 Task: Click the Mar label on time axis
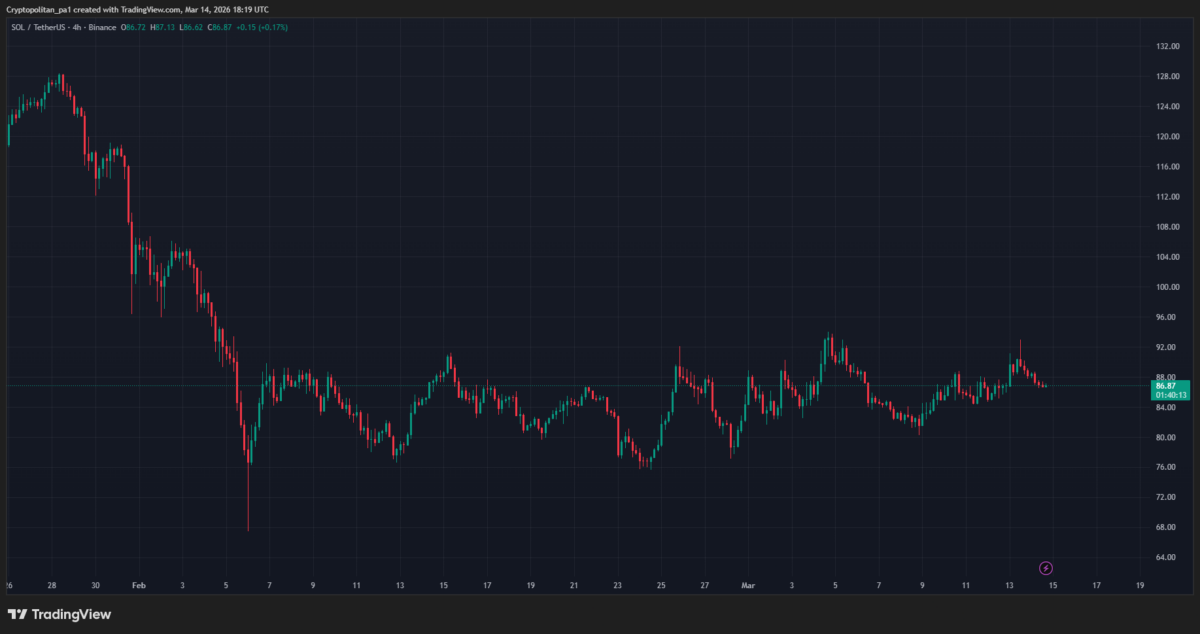pyautogui.click(x=747, y=585)
